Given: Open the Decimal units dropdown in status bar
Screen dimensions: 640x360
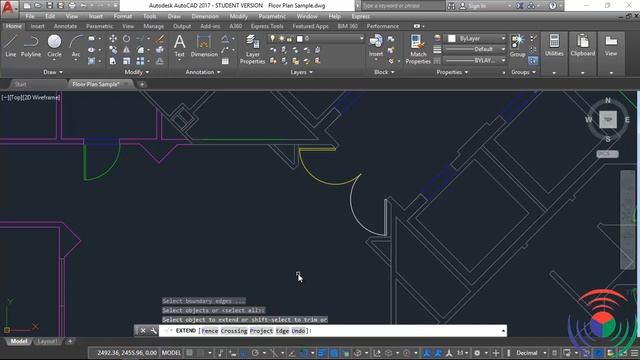Looking at the screenshot, I should [531, 353].
